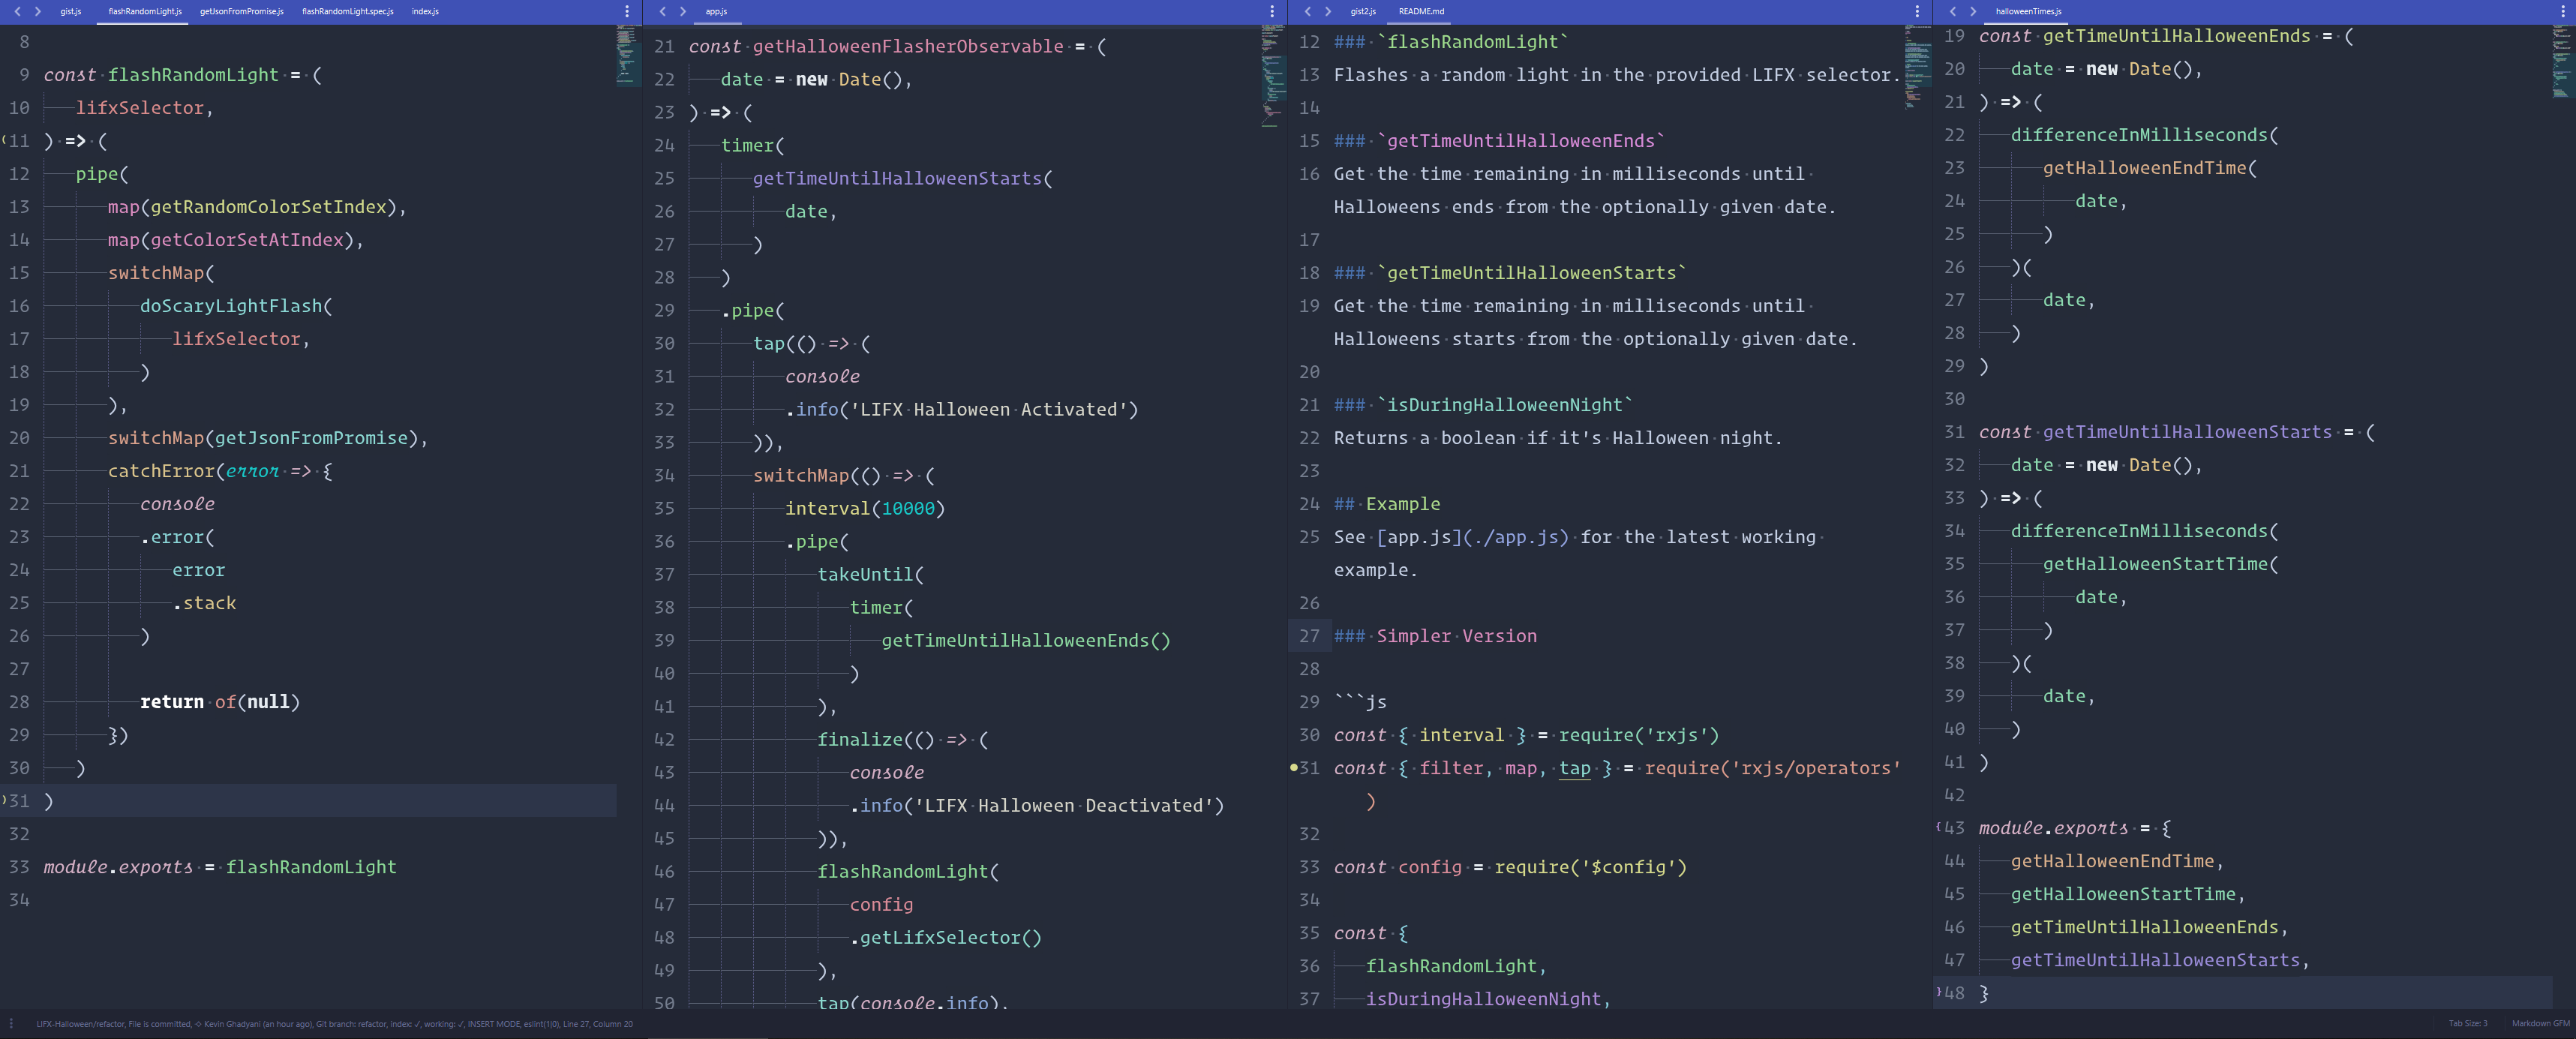This screenshot has width=2576, height=1039.
Task: Click line number 27 in README gutter
Action: pos(1309,636)
